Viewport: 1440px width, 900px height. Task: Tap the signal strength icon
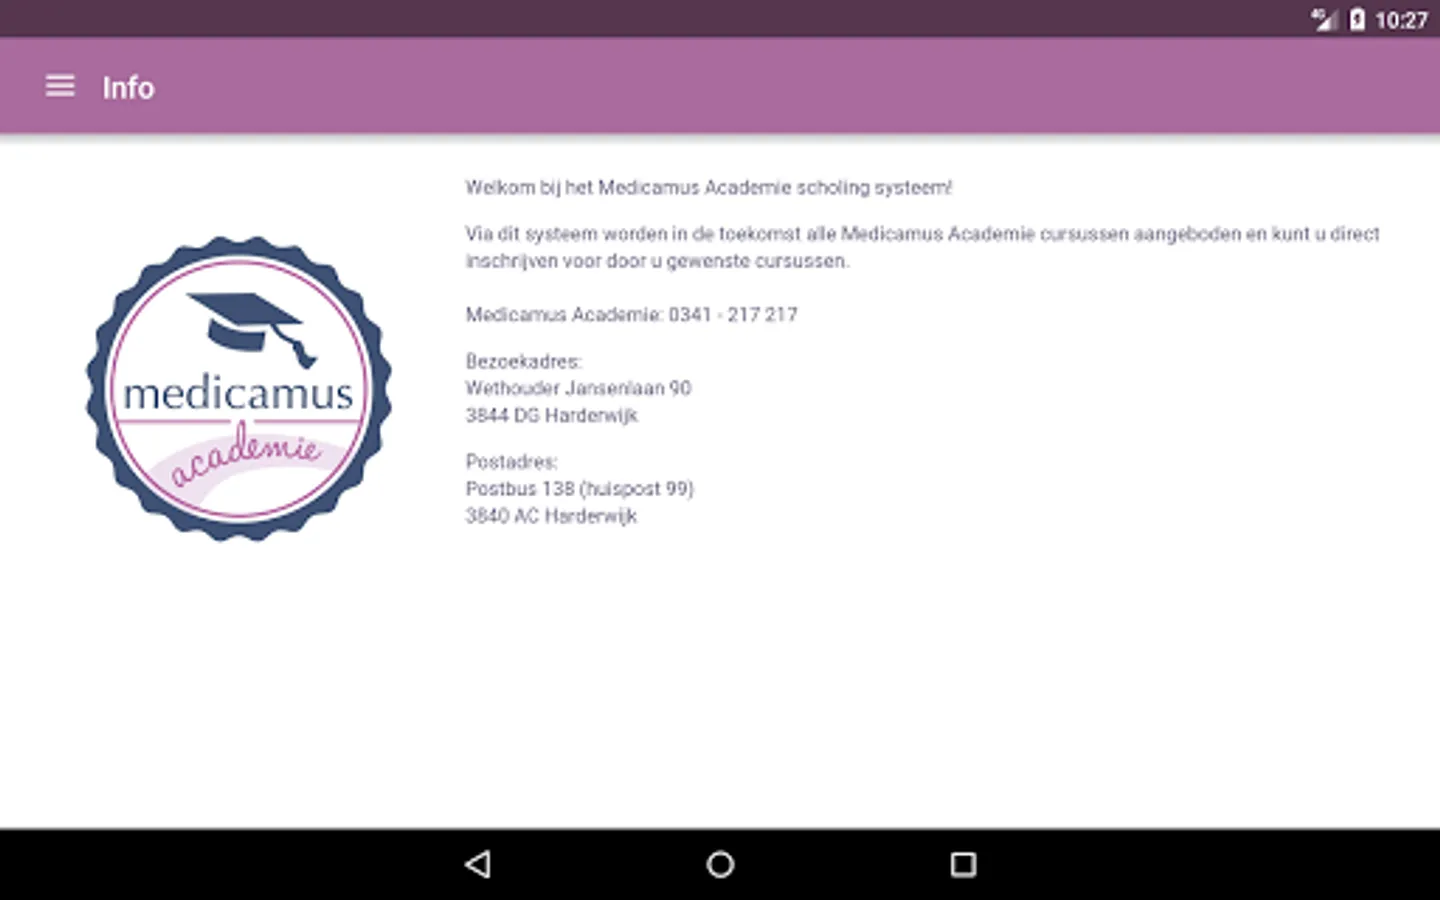click(1325, 19)
